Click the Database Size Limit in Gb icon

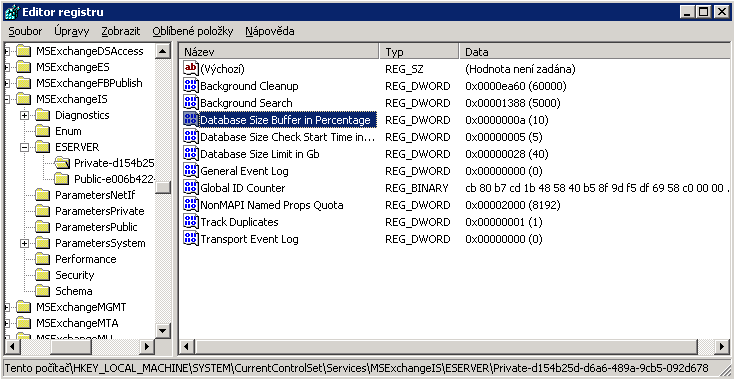pos(191,153)
